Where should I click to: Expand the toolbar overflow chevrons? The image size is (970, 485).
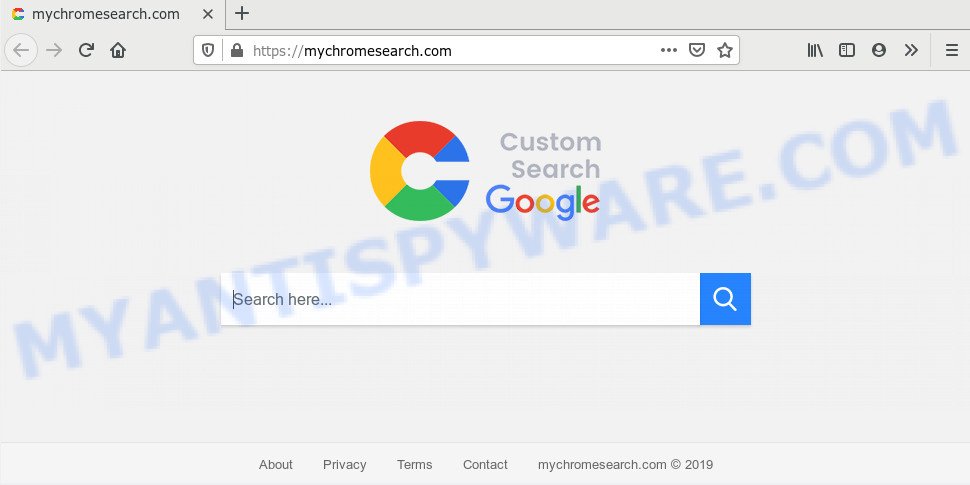911,50
